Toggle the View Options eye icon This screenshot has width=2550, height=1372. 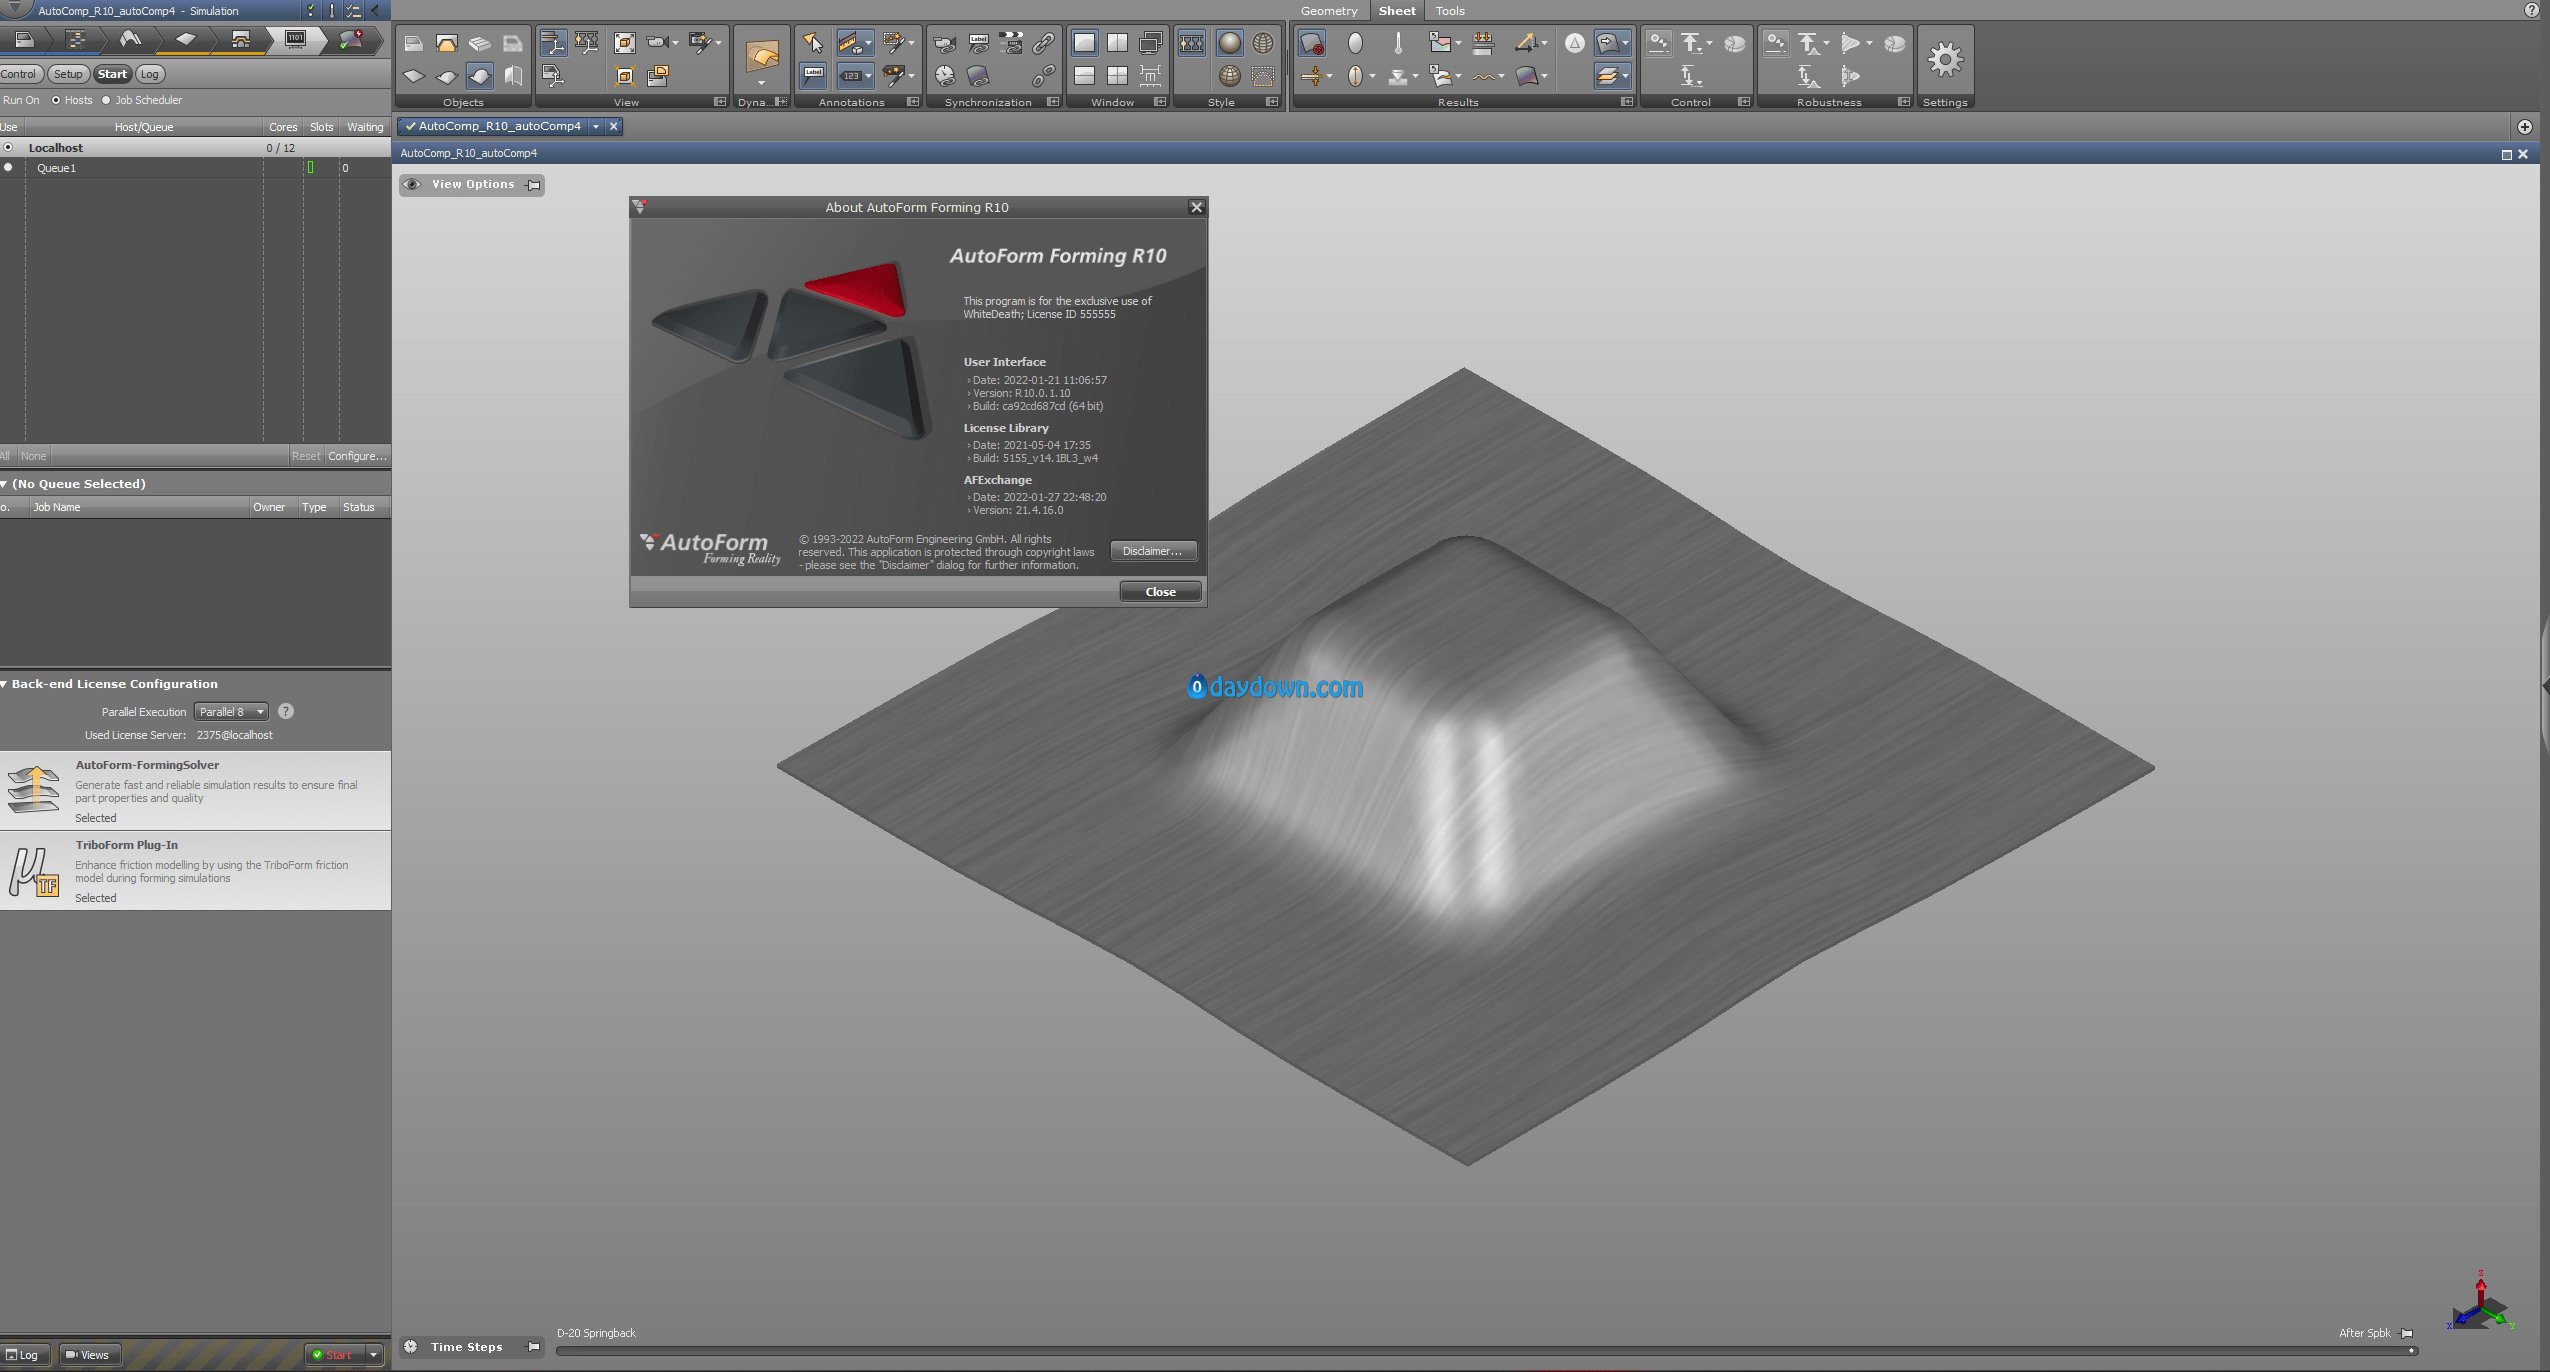click(x=412, y=184)
